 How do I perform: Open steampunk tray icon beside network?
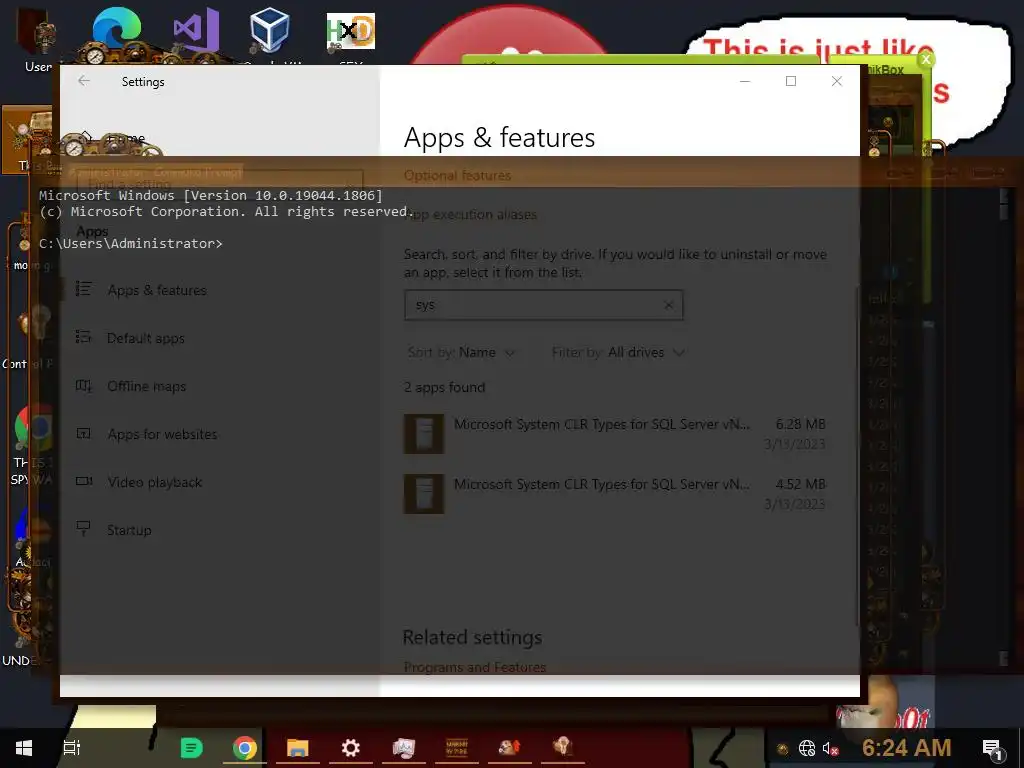[782, 748]
